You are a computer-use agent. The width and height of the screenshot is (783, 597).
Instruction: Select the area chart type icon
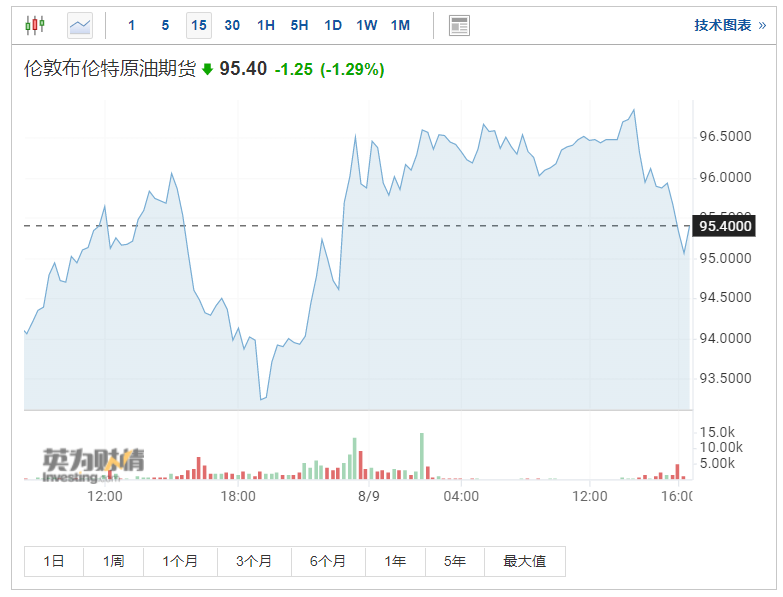pos(80,25)
